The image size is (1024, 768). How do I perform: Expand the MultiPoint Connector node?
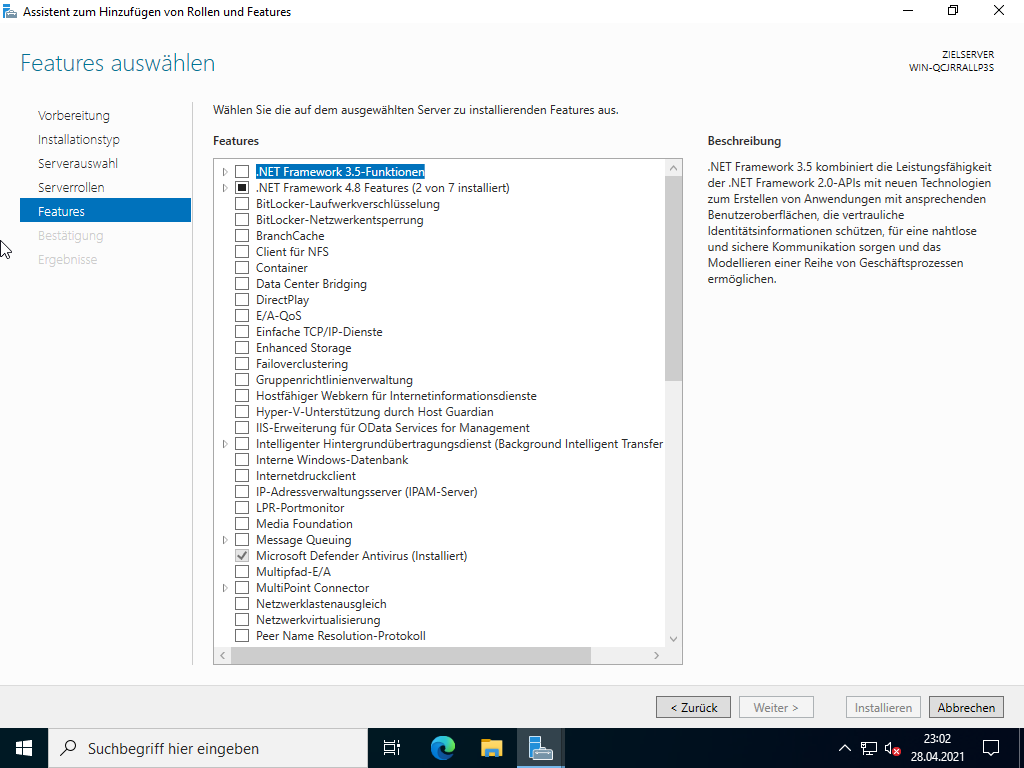click(x=225, y=588)
